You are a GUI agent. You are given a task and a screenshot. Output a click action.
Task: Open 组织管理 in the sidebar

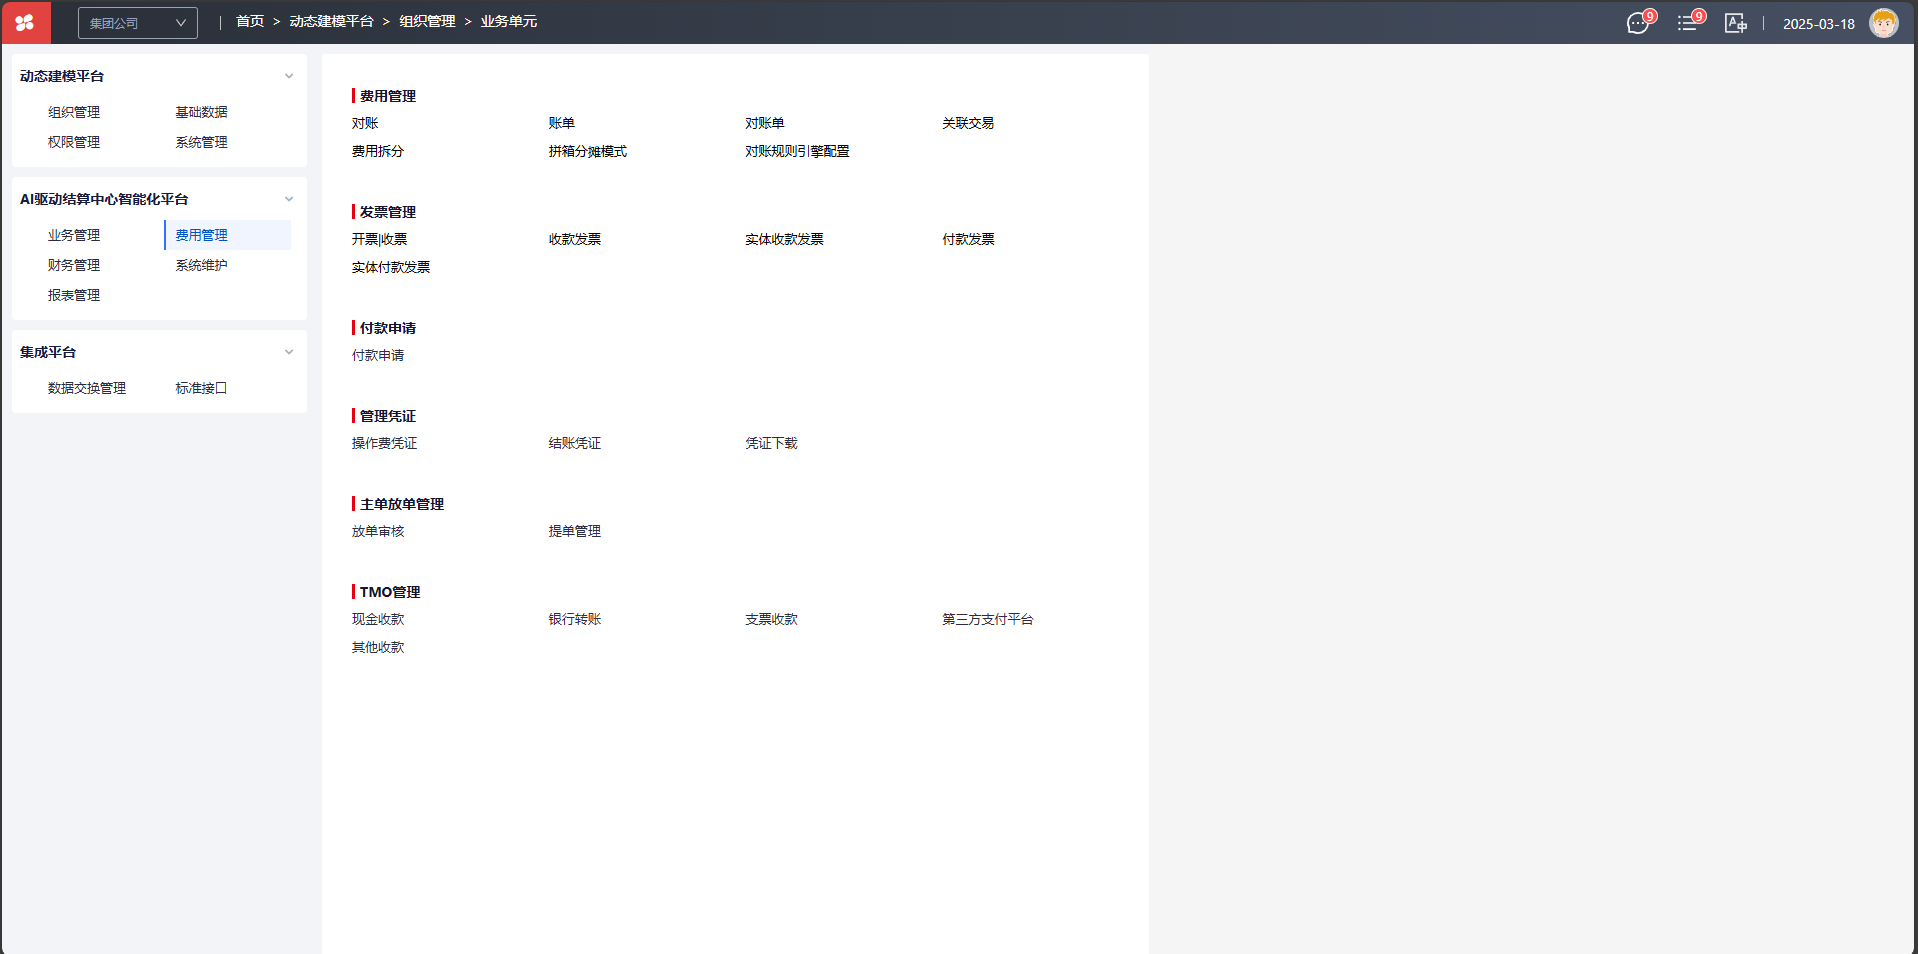tap(74, 112)
